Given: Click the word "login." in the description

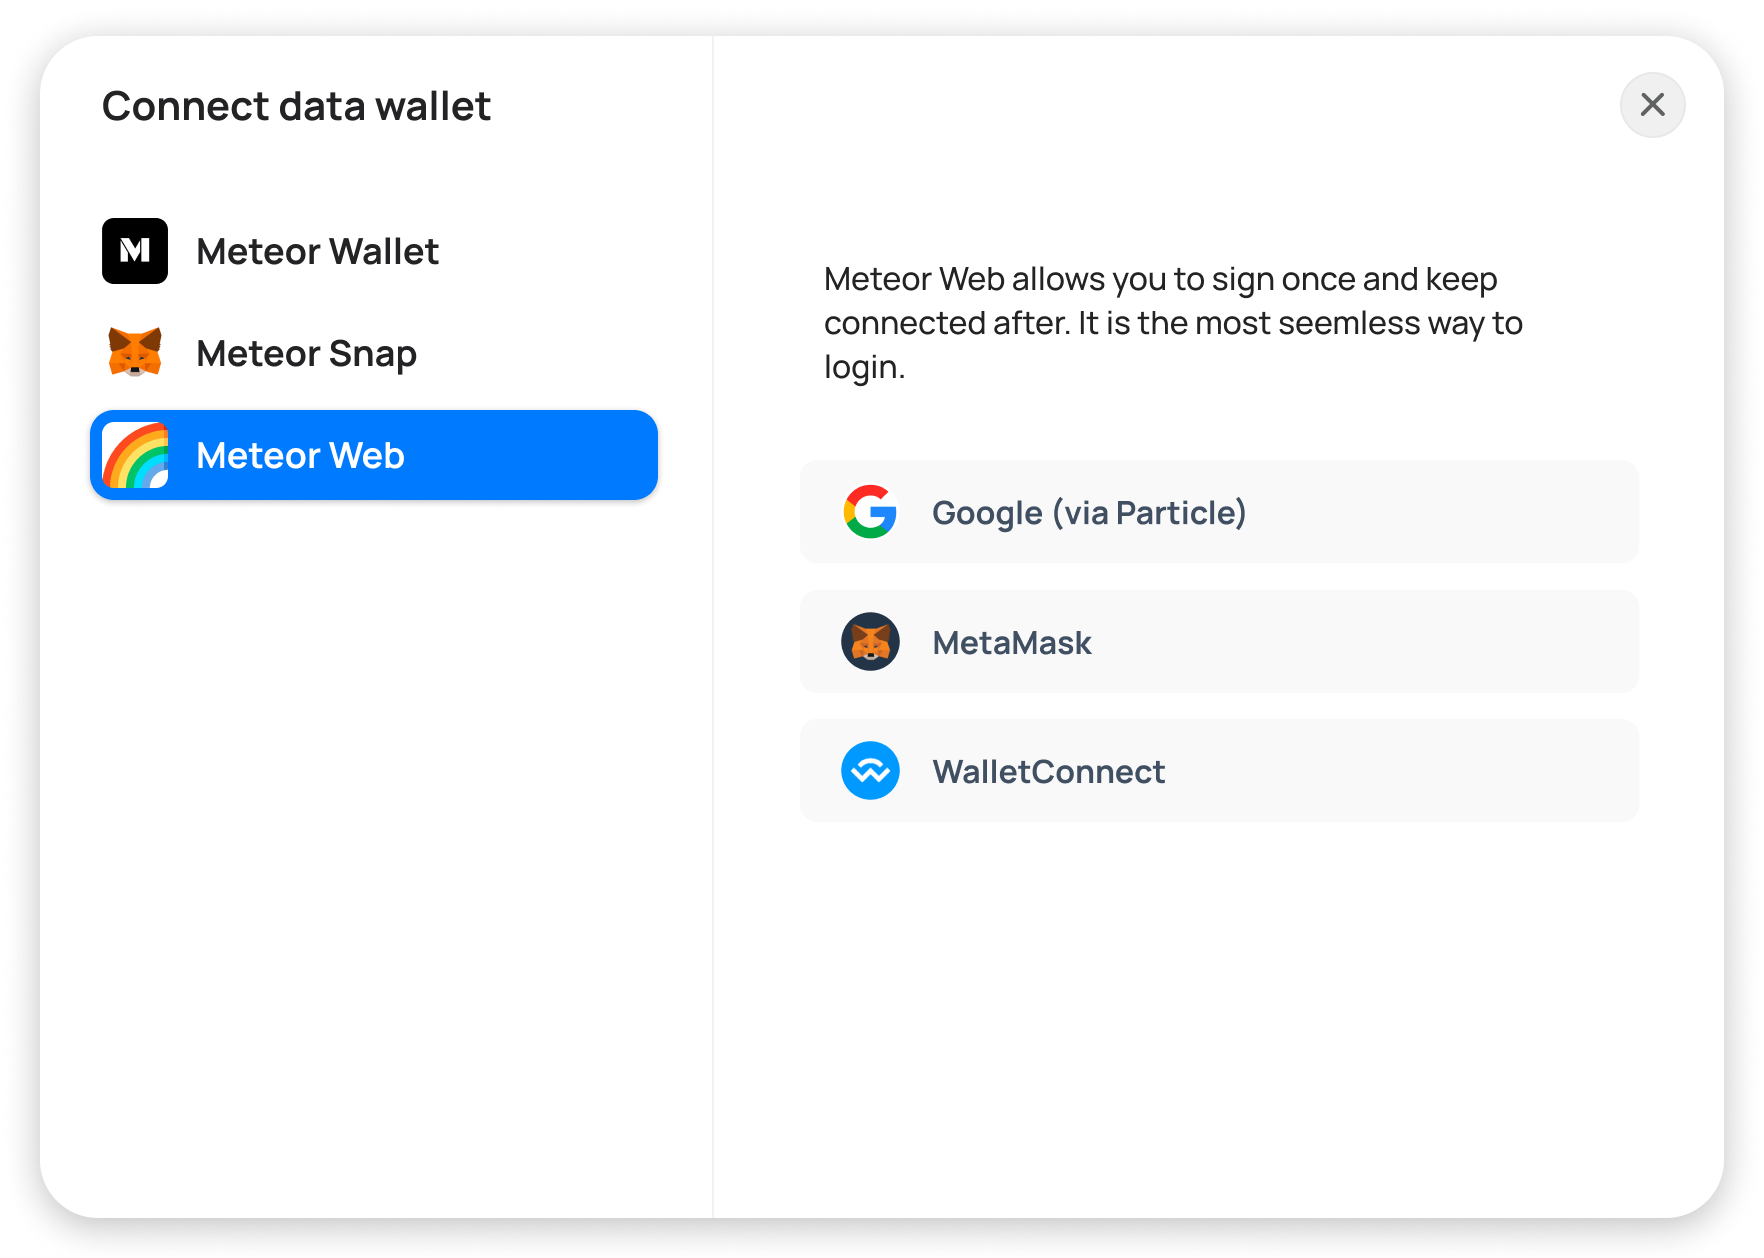Looking at the screenshot, I should coord(864,367).
